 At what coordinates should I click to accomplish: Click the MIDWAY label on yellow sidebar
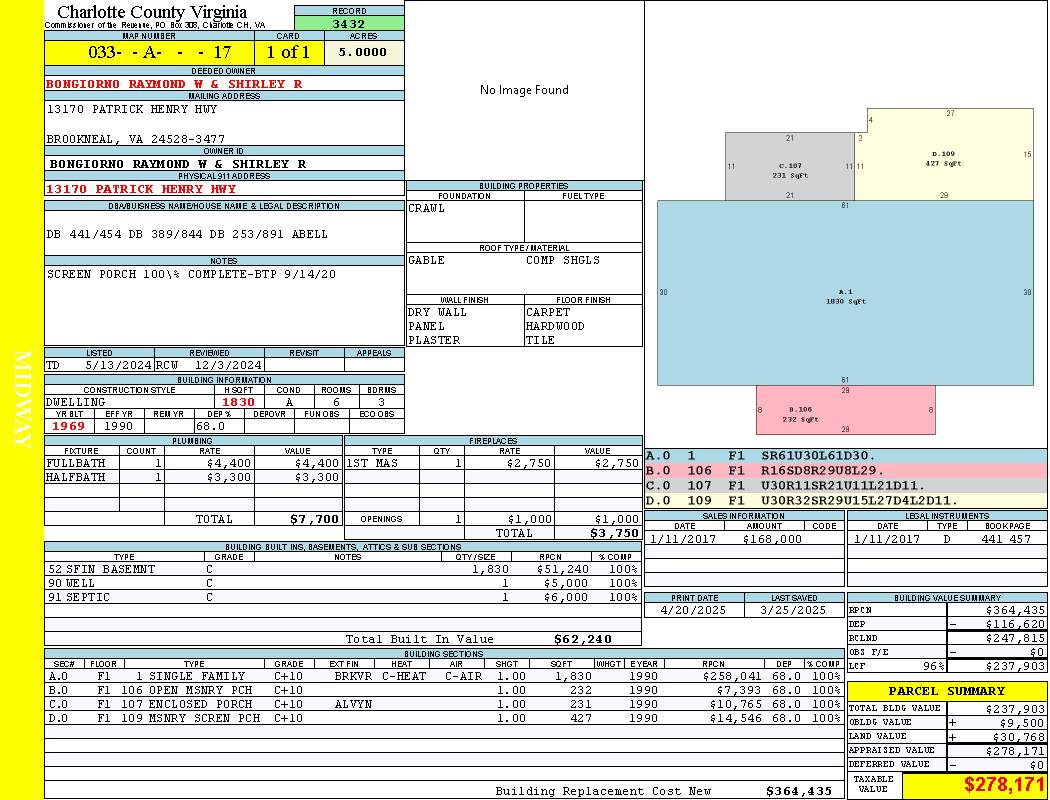pyautogui.click(x=22, y=399)
